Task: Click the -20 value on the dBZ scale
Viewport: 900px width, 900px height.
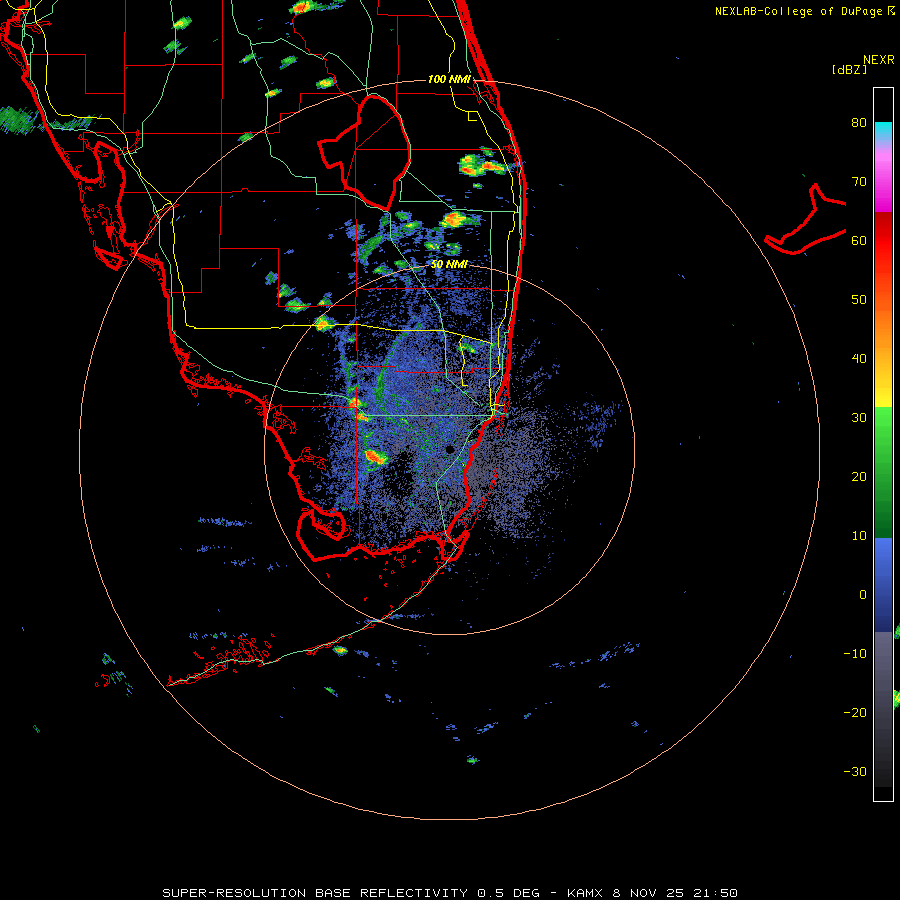Action: [x=855, y=713]
